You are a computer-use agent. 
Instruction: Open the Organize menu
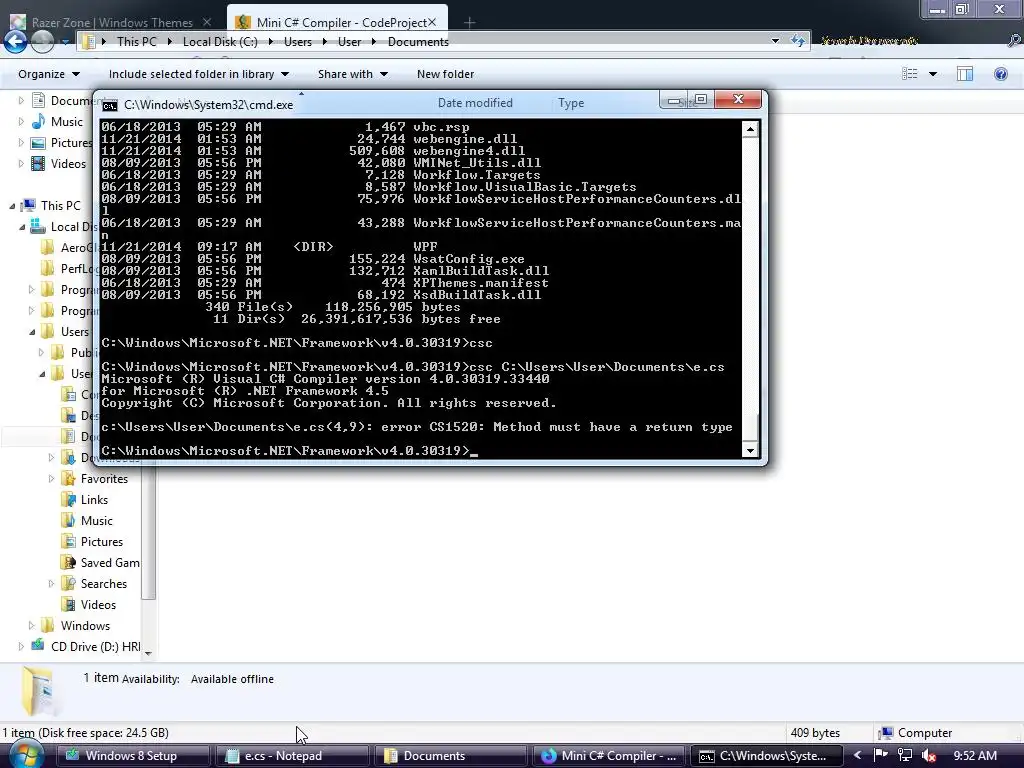click(x=49, y=74)
